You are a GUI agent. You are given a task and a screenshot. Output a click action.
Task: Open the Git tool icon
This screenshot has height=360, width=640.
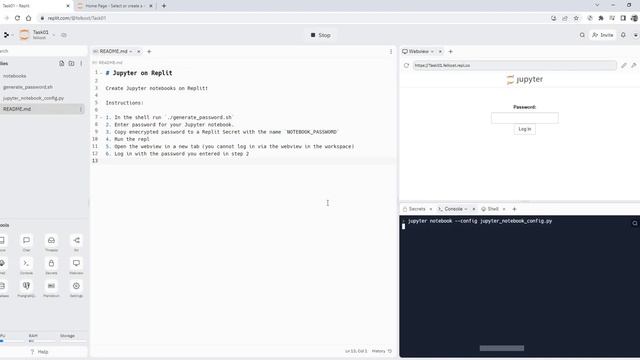(76, 240)
